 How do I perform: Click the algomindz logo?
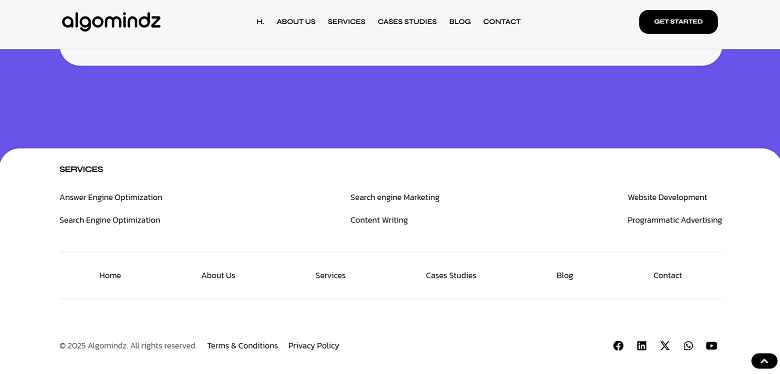[111, 22]
